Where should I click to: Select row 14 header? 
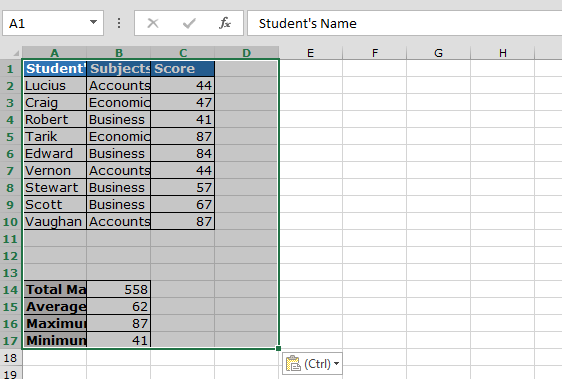(11, 290)
